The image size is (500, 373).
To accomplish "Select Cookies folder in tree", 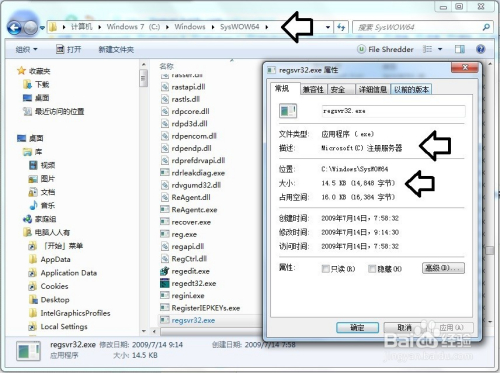I will [x=49, y=286].
